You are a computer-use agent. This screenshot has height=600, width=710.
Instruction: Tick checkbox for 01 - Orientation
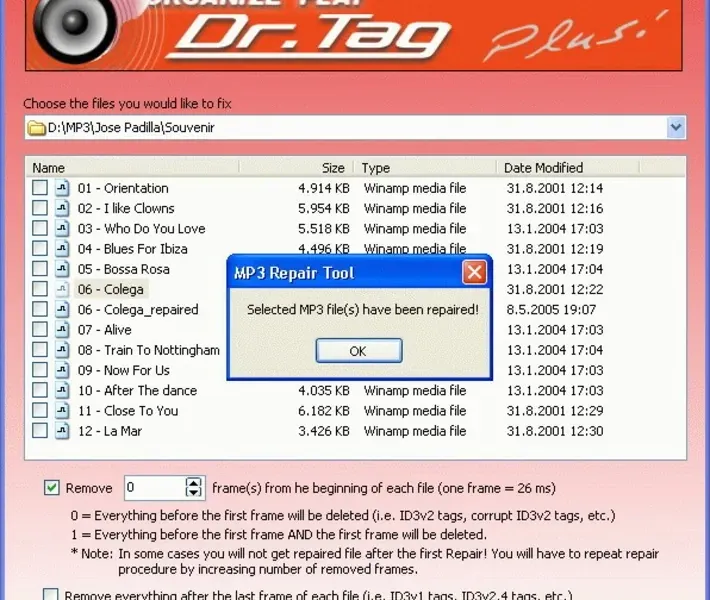click(40, 187)
